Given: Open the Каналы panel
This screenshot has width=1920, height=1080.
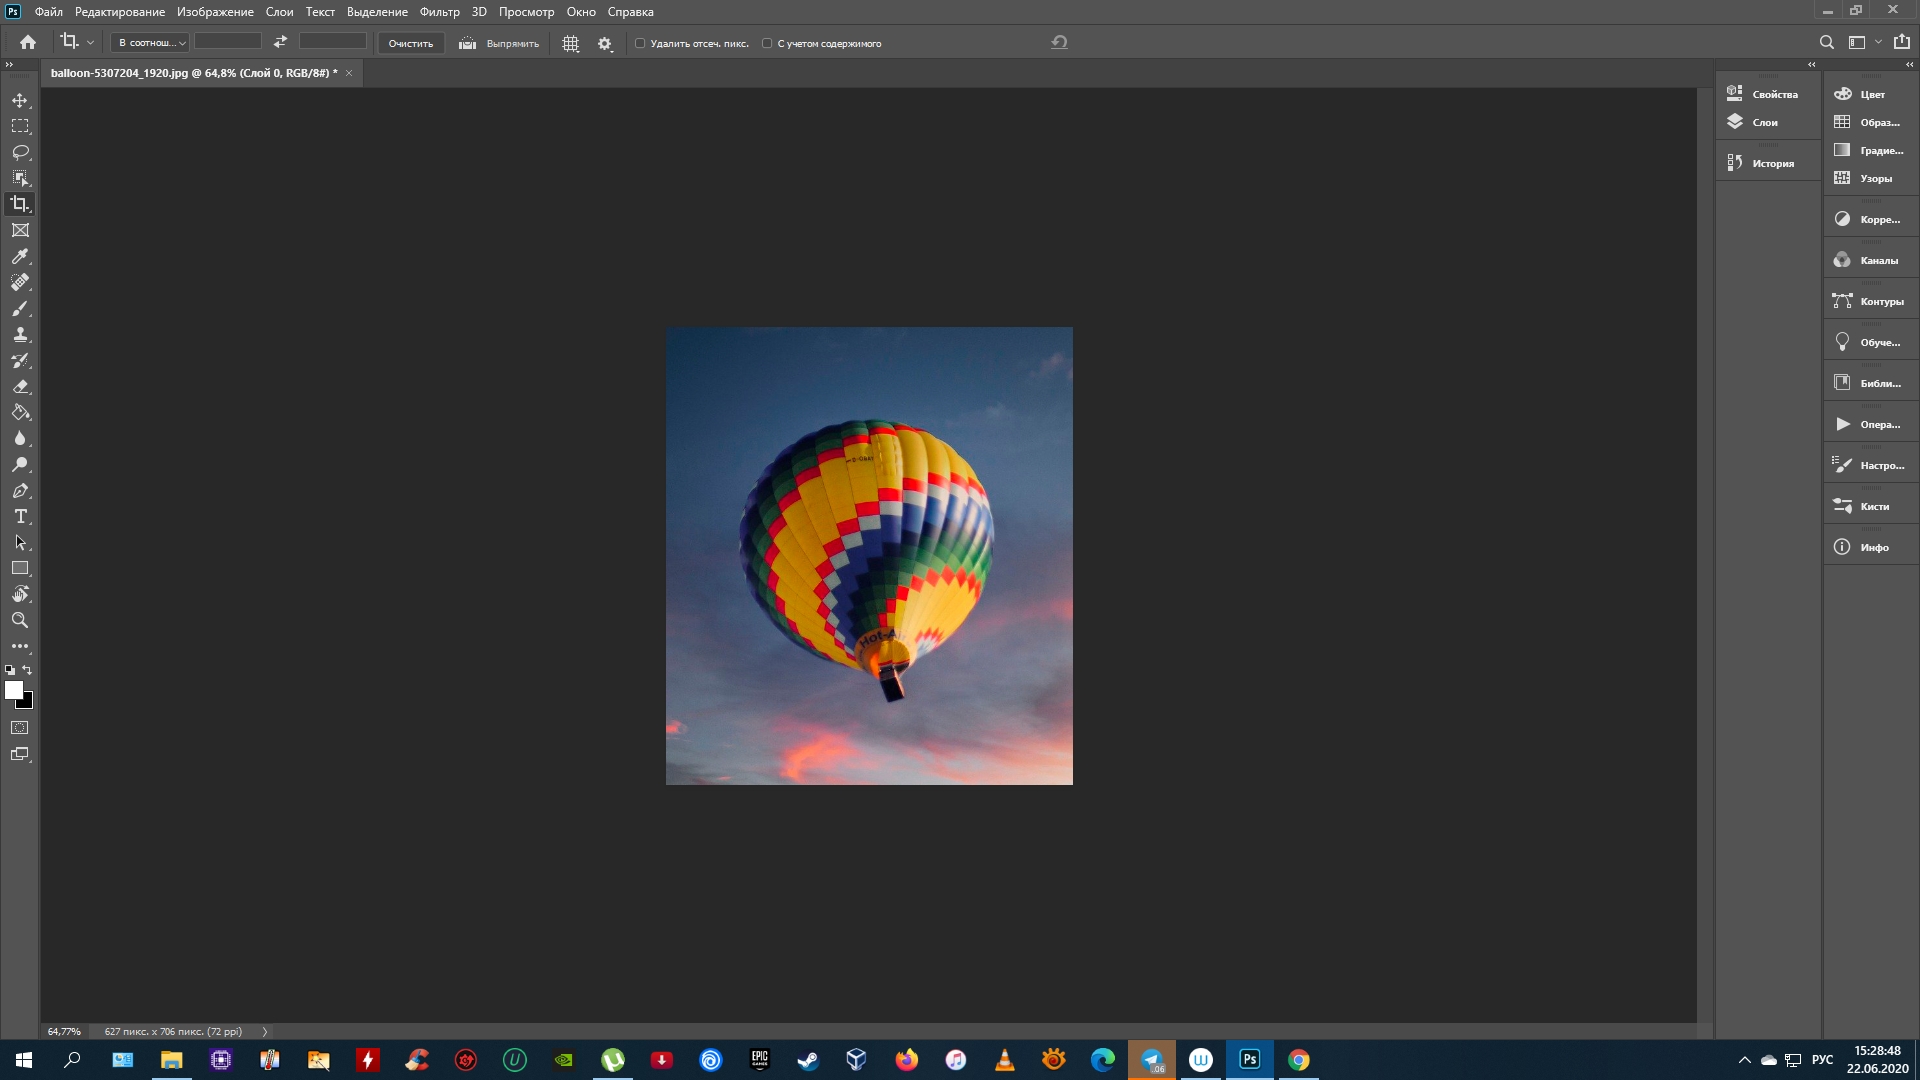Looking at the screenshot, I should pos(1870,260).
